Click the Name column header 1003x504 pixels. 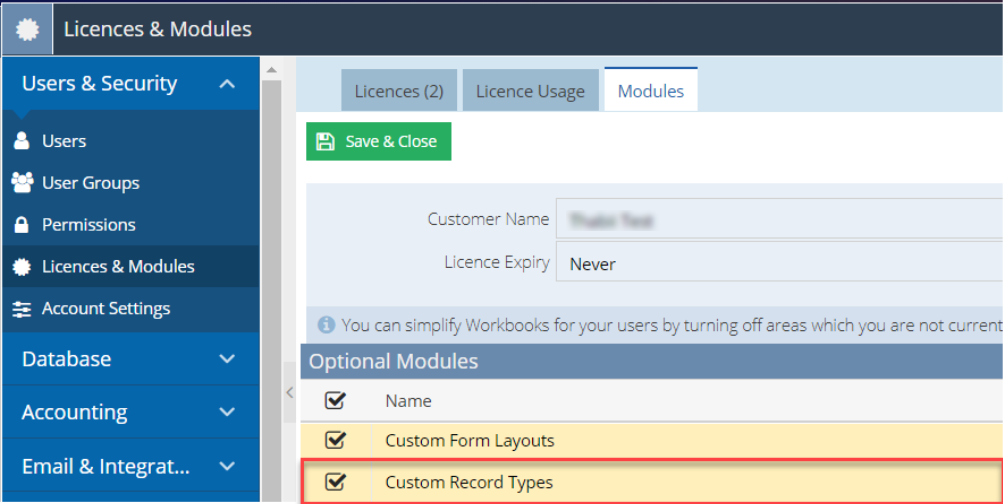(408, 401)
